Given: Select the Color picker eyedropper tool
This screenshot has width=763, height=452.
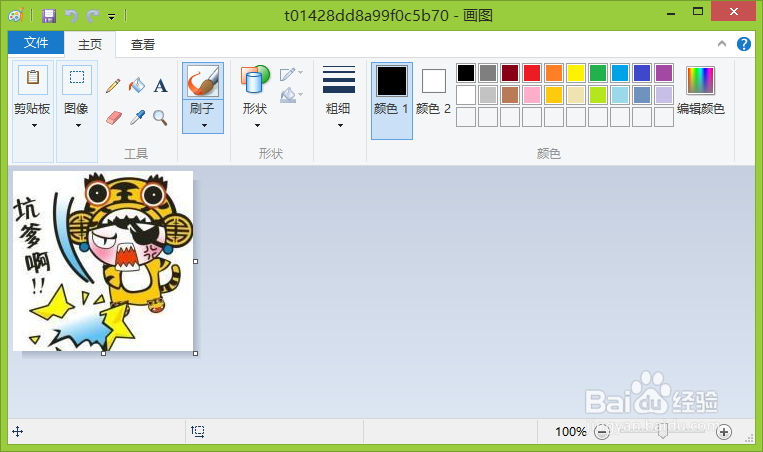Looking at the screenshot, I should [137, 117].
